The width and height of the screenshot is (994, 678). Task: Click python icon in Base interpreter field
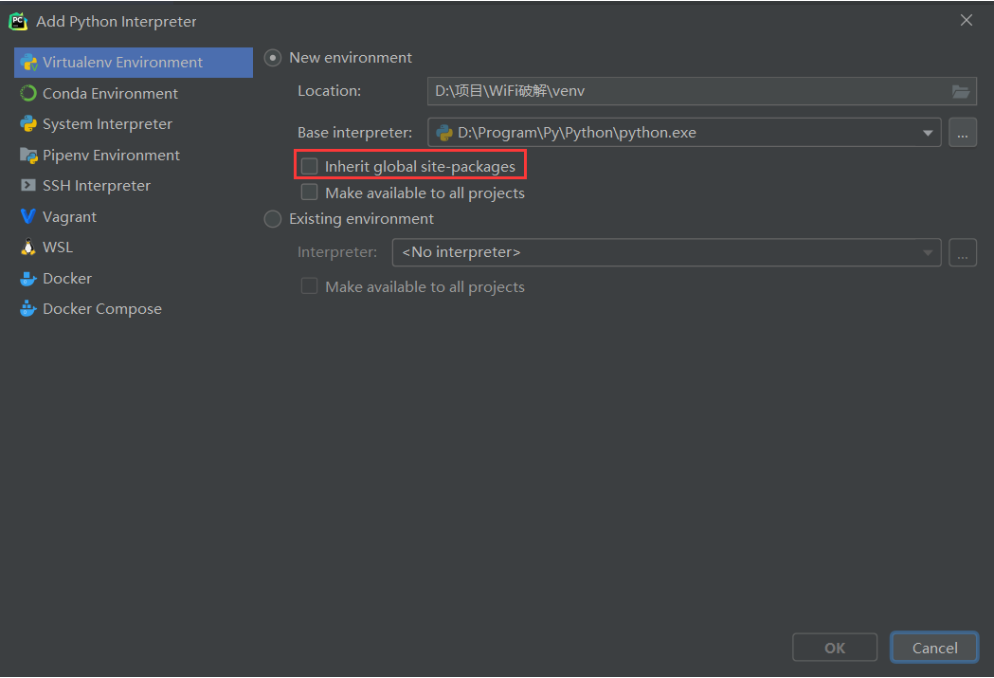pyautogui.click(x=444, y=132)
